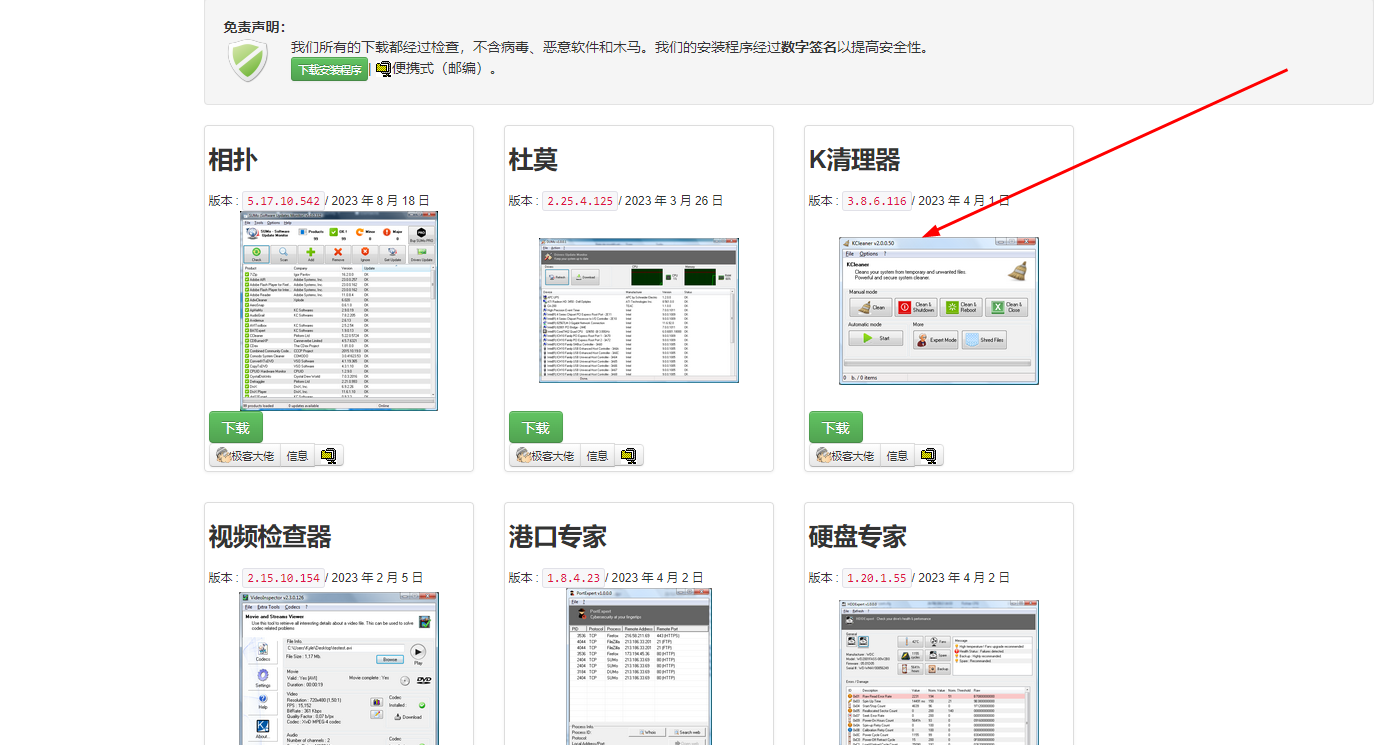Screen dimensions: 1379x745
Task: Click the portable zip icon under K清理器
Action: coord(929,456)
